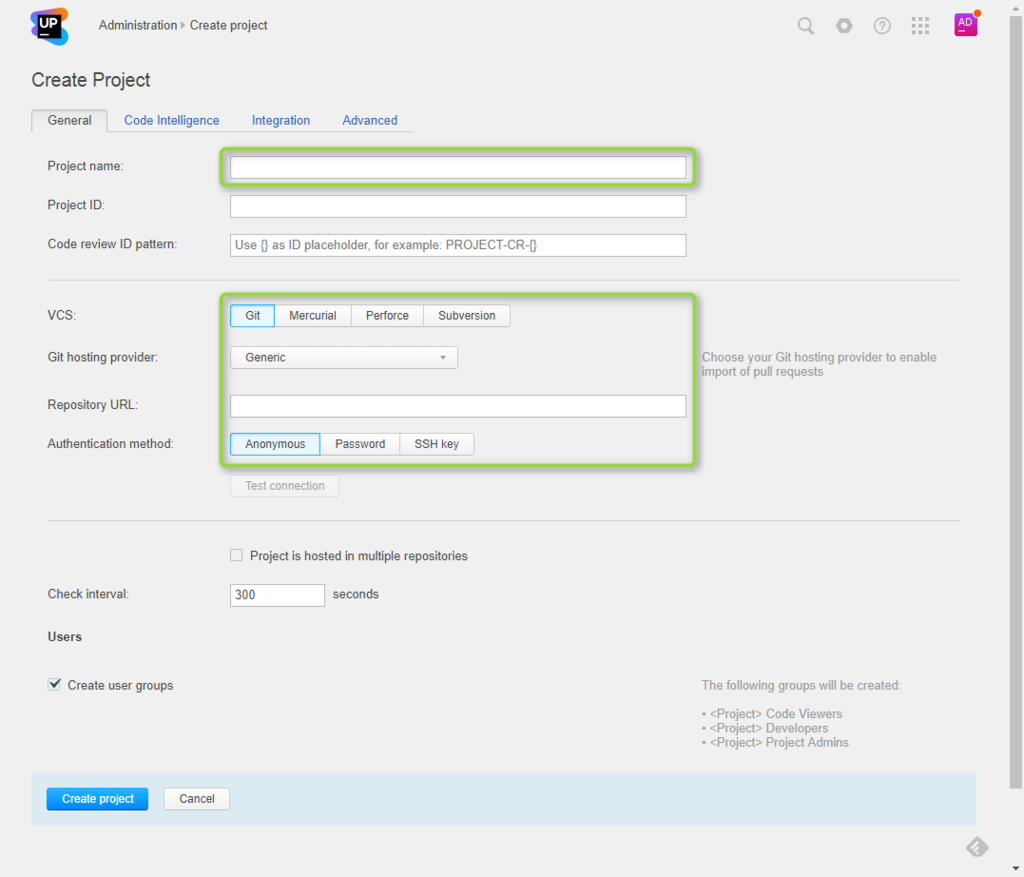Click the scrollbar down arrow
The width and height of the screenshot is (1024, 877).
coord(1016,869)
